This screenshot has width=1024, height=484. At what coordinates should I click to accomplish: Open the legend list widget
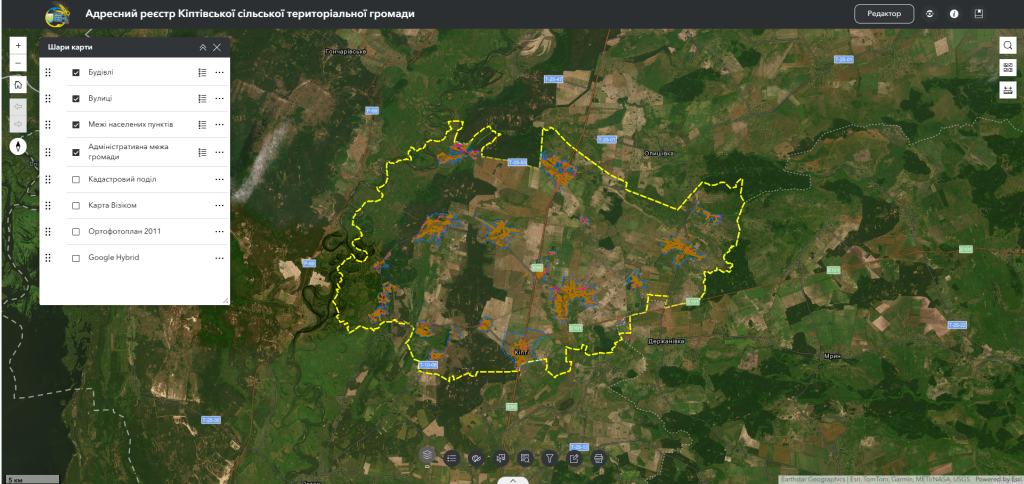pos(452,458)
